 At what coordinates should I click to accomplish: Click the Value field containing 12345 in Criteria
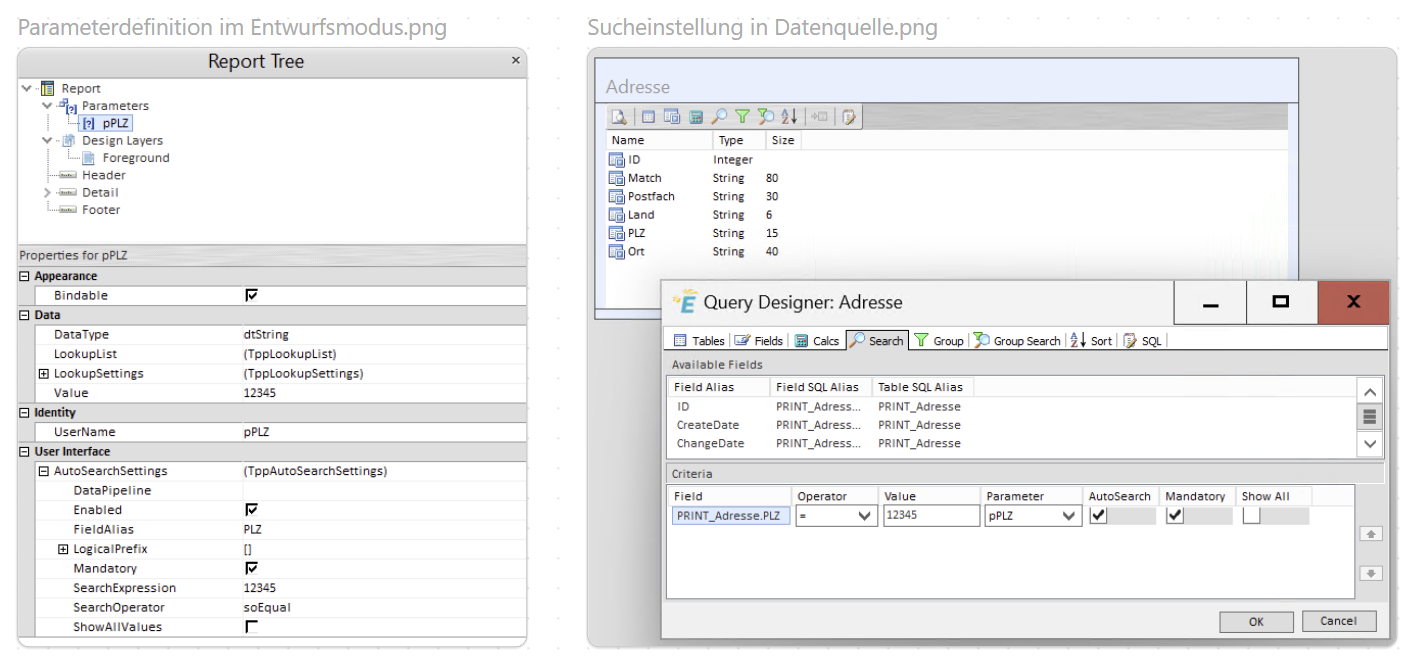[x=930, y=516]
